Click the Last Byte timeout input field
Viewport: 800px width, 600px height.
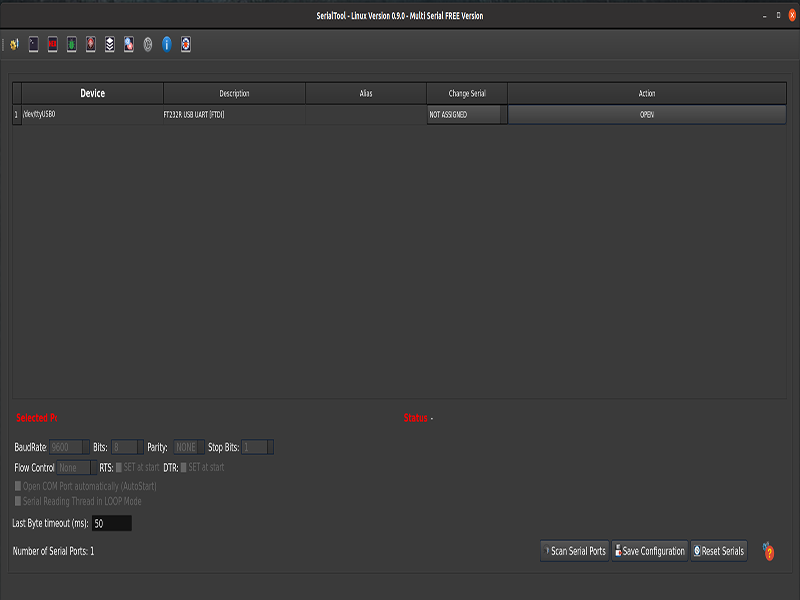click(x=113, y=521)
